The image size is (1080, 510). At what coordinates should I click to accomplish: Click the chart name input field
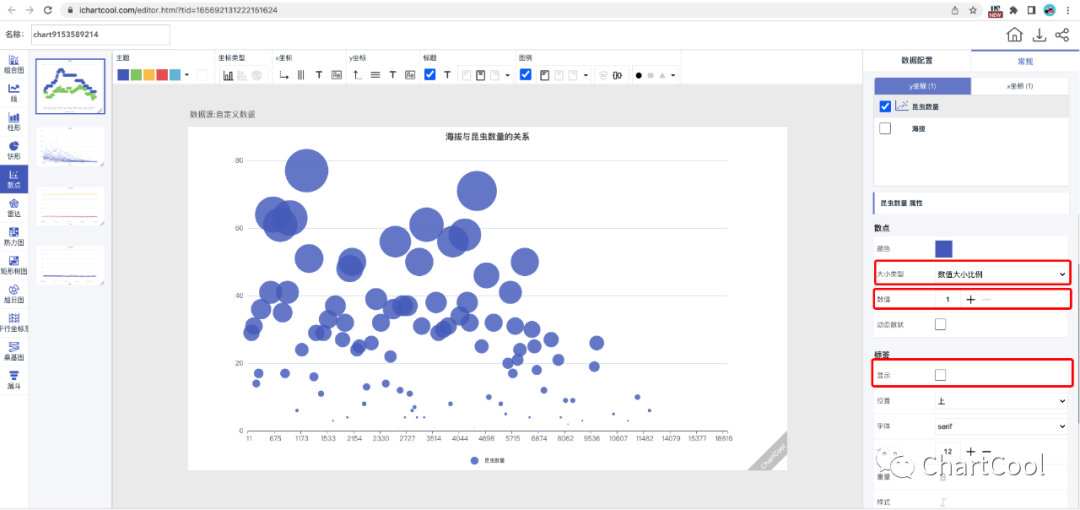click(100, 35)
